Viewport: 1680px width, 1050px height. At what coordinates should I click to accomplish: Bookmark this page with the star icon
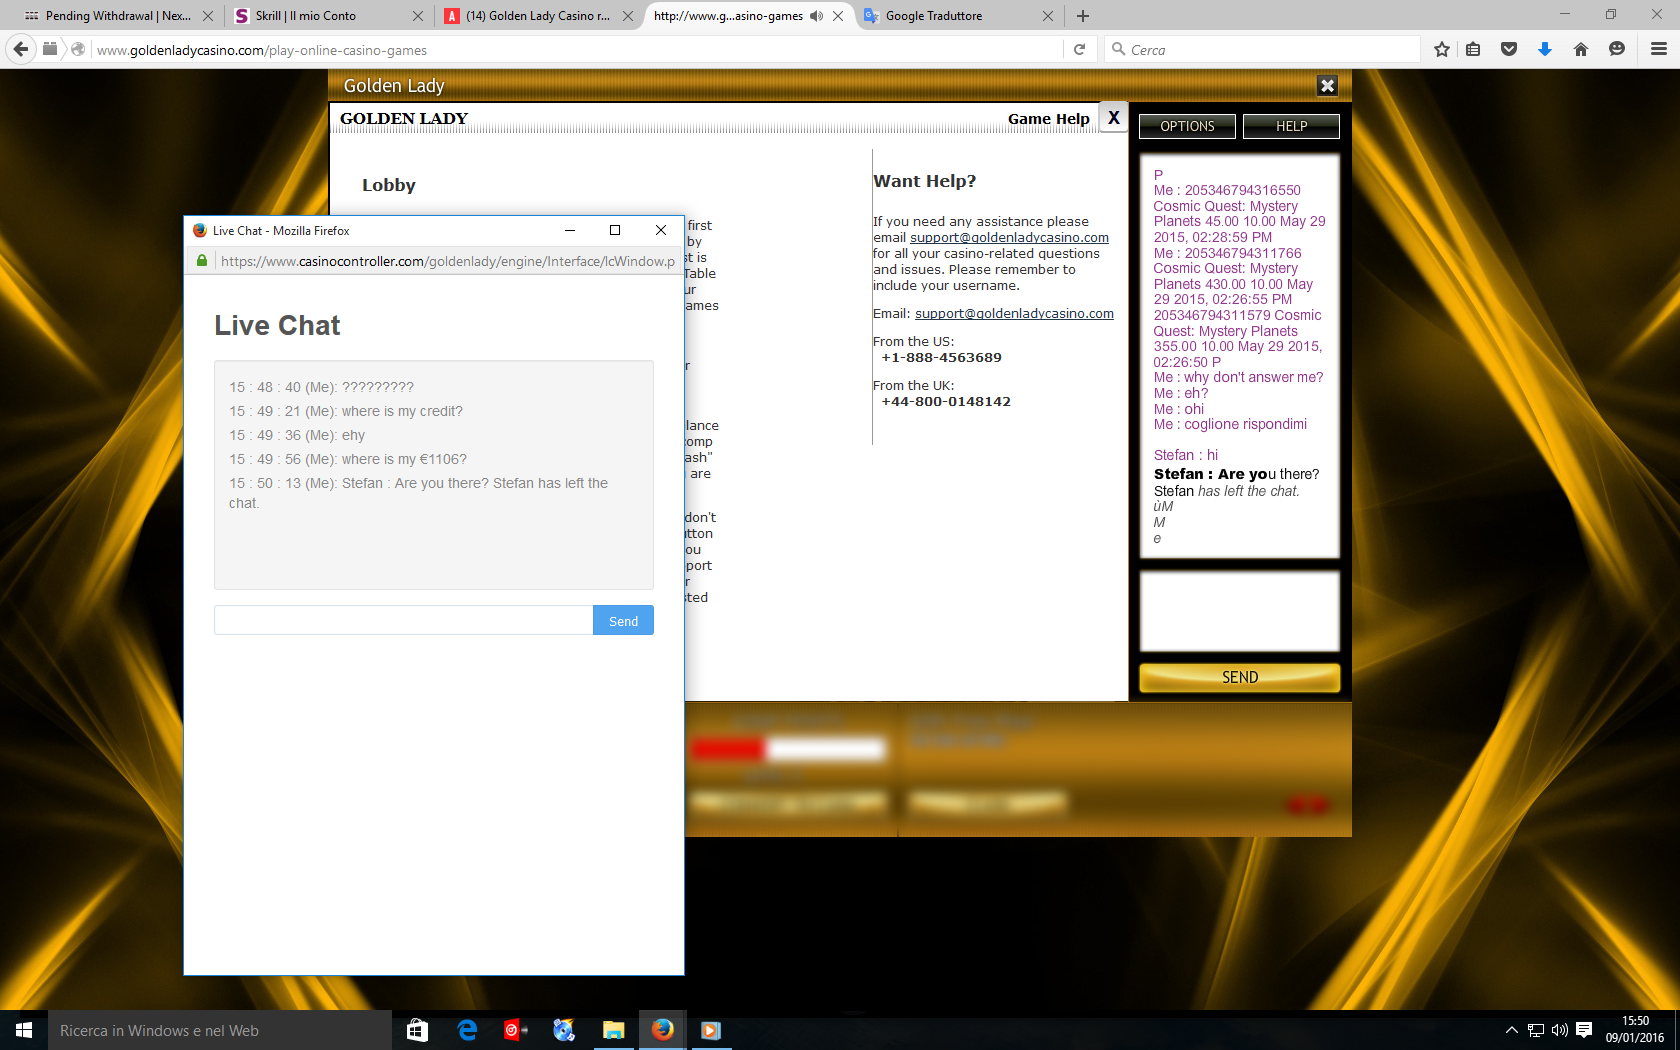1441,49
